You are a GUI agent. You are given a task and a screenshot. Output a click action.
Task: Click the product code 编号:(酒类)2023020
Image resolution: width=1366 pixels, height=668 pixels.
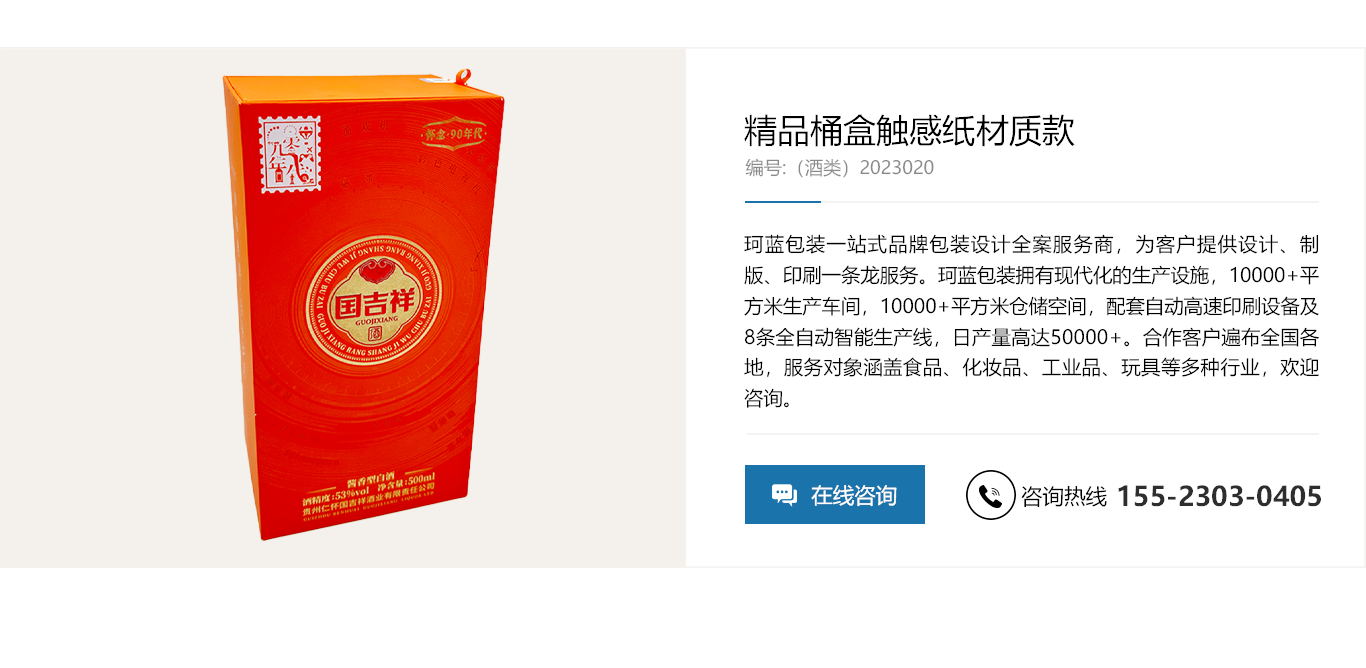click(839, 168)
